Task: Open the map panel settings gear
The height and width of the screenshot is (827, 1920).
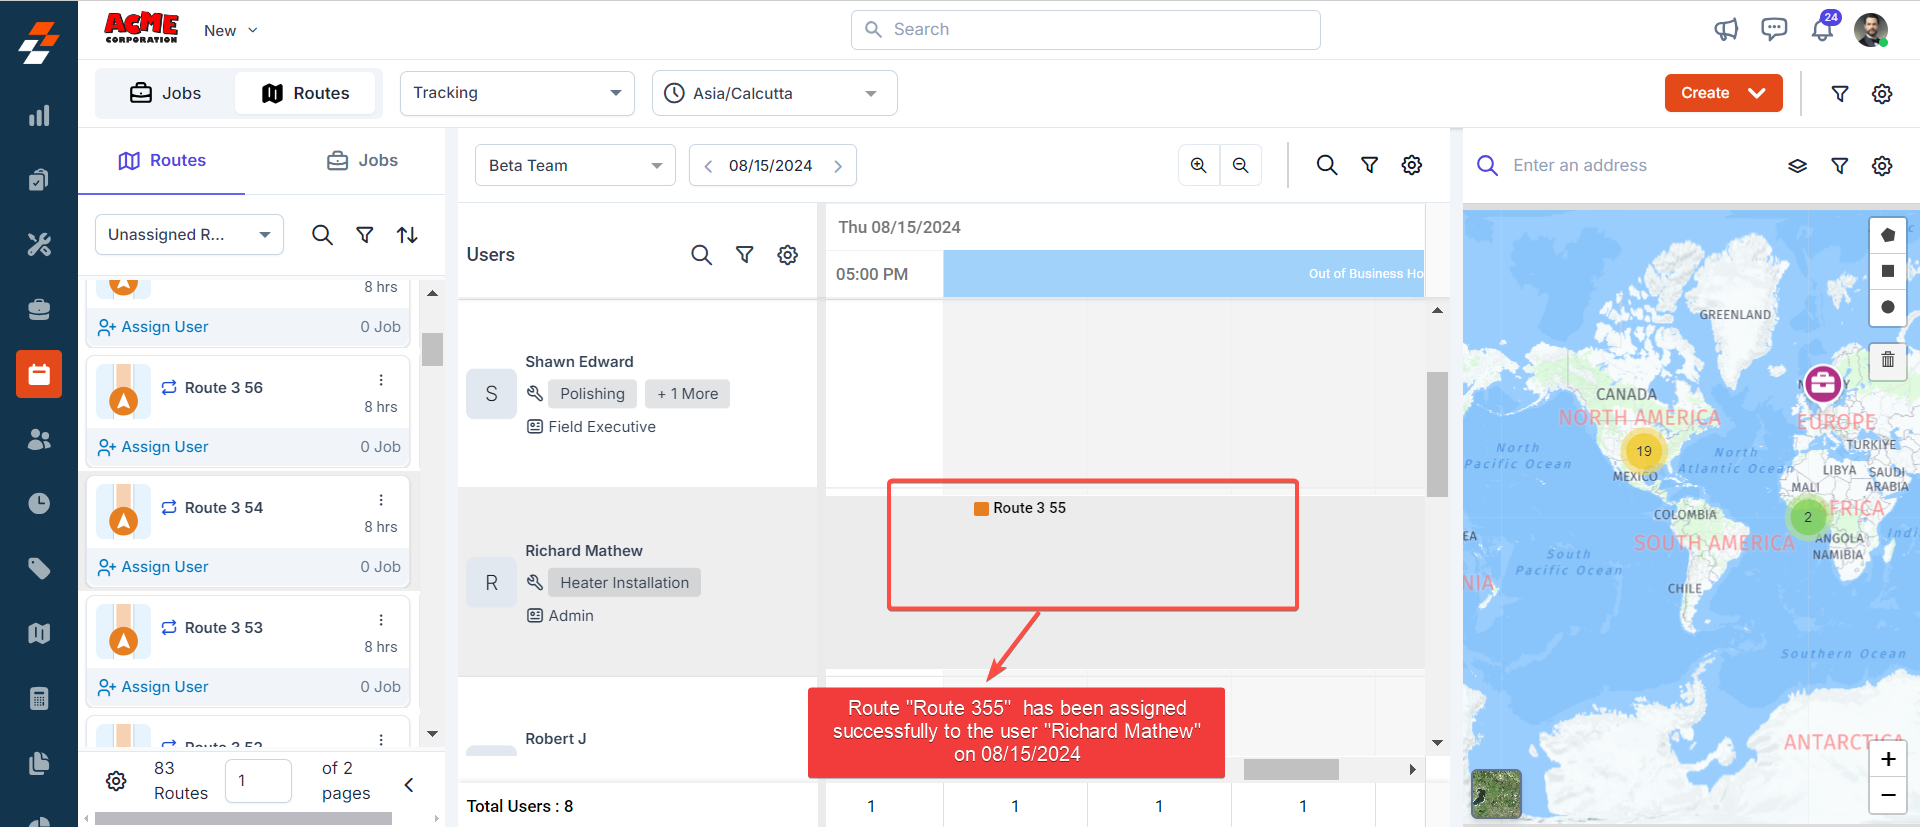Action: coord(1882,166)
